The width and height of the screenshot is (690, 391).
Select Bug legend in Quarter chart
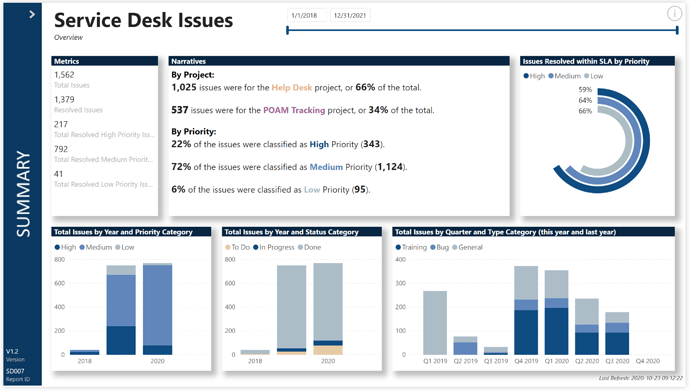click(440, 247)
